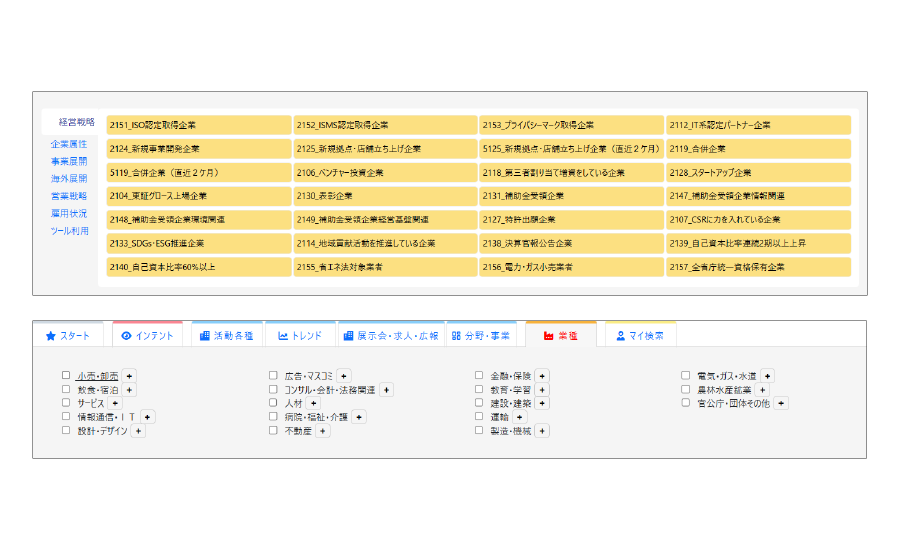The height and width of the screenshot is (550, 900).
Task: Click the factory icon on 業種 tab
Action: coord(548,336)
